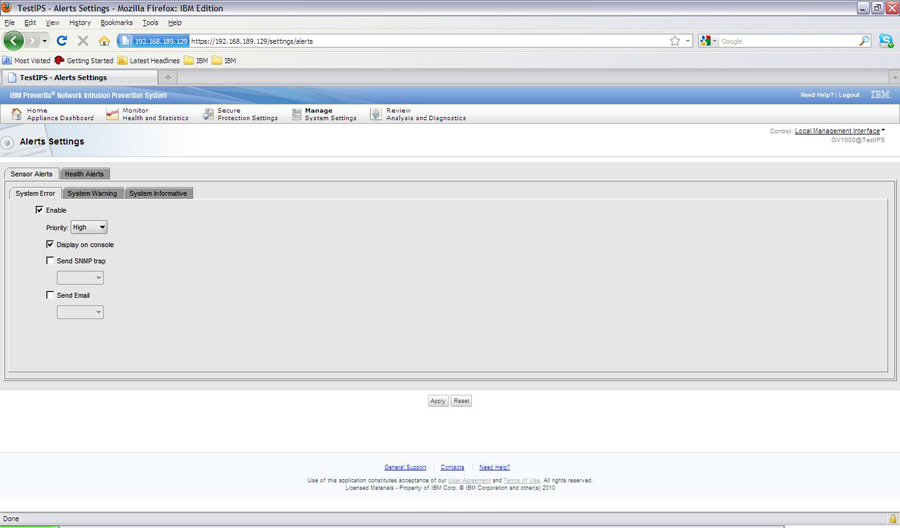
Task: Open the Edit menu
Action: pos(30,23)
